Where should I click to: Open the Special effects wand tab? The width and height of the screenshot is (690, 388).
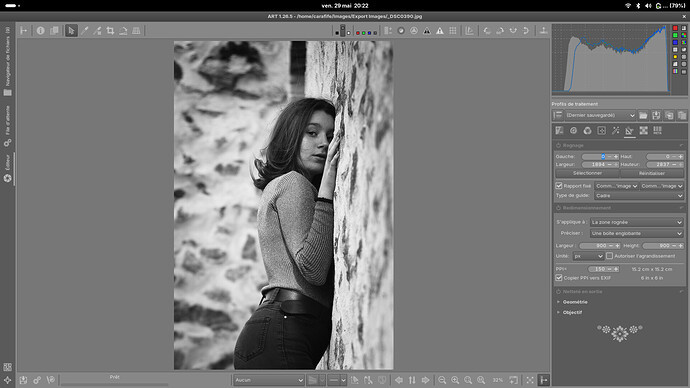tap(616, 130)
